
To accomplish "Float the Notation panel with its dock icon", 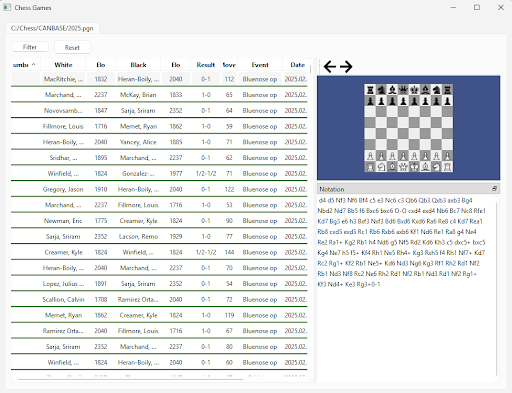I will point(494,189).
